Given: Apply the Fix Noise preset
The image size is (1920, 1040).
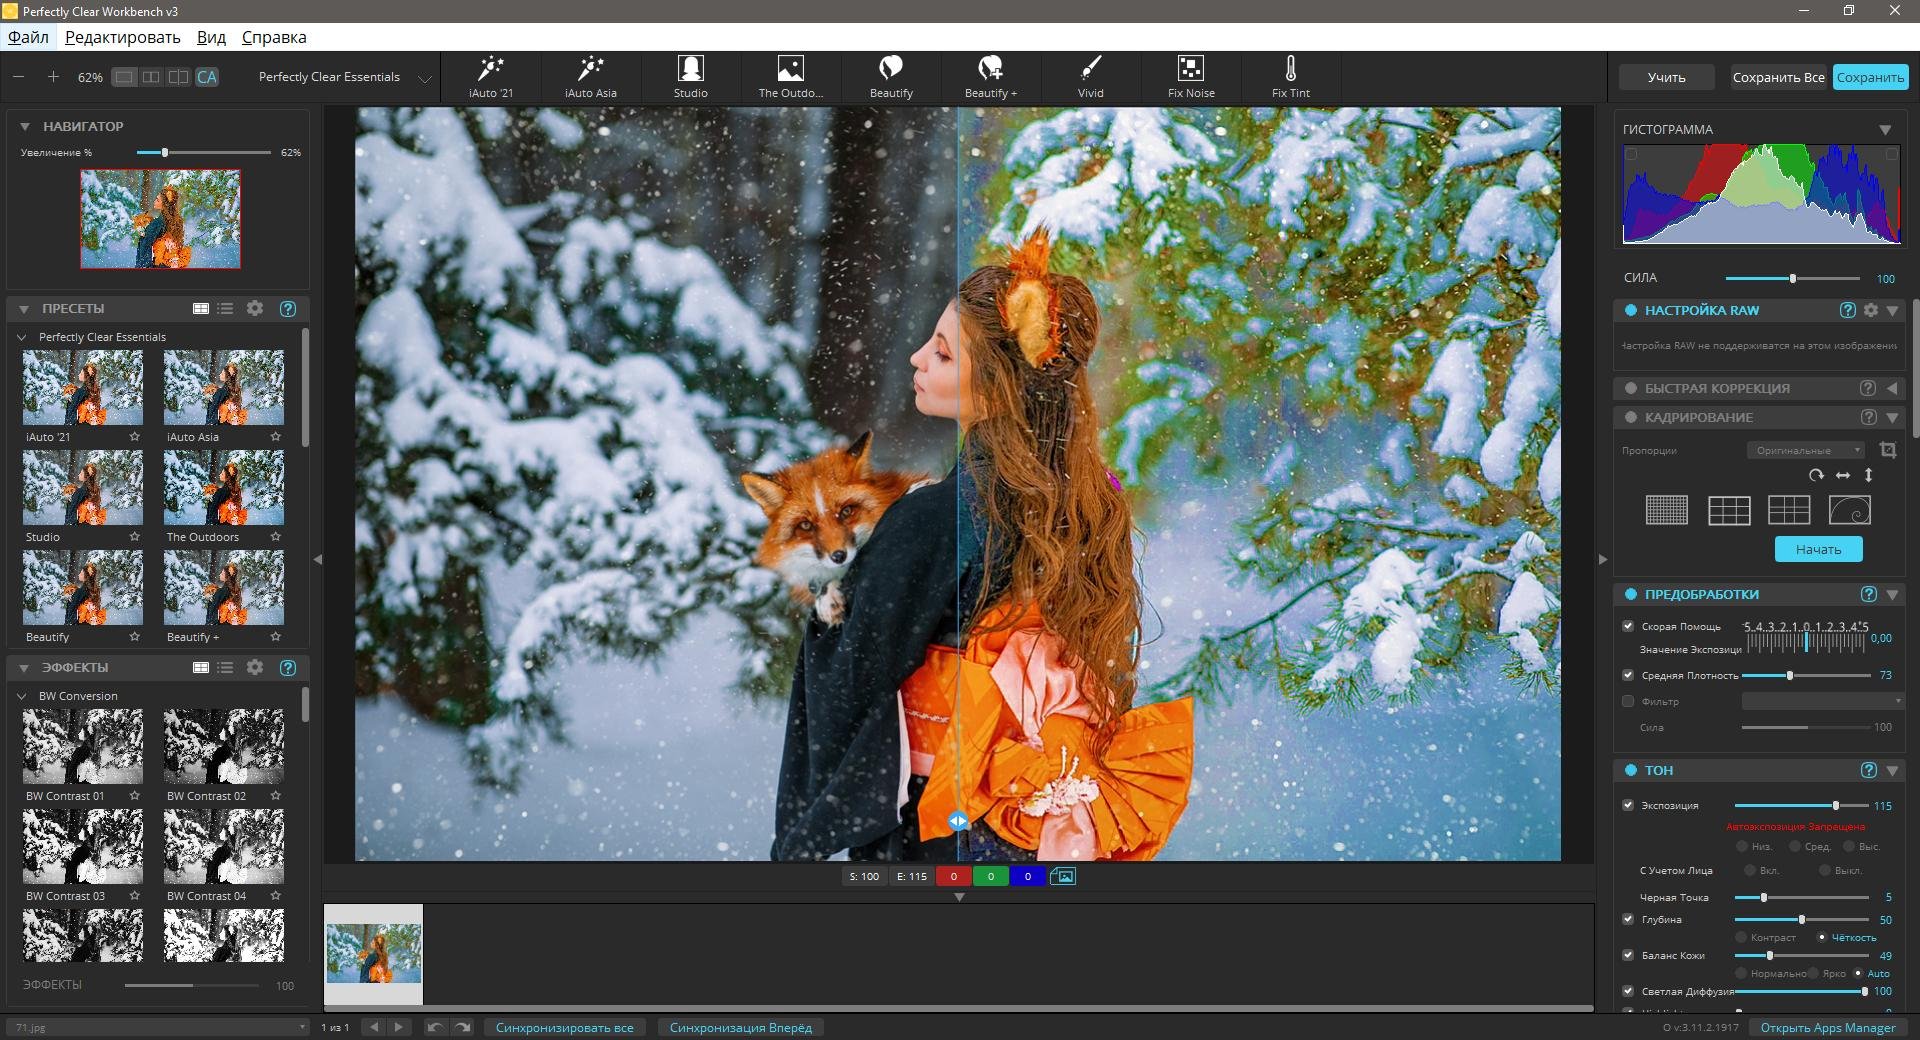Looking at the screenshot, I should click(1191, 77).
